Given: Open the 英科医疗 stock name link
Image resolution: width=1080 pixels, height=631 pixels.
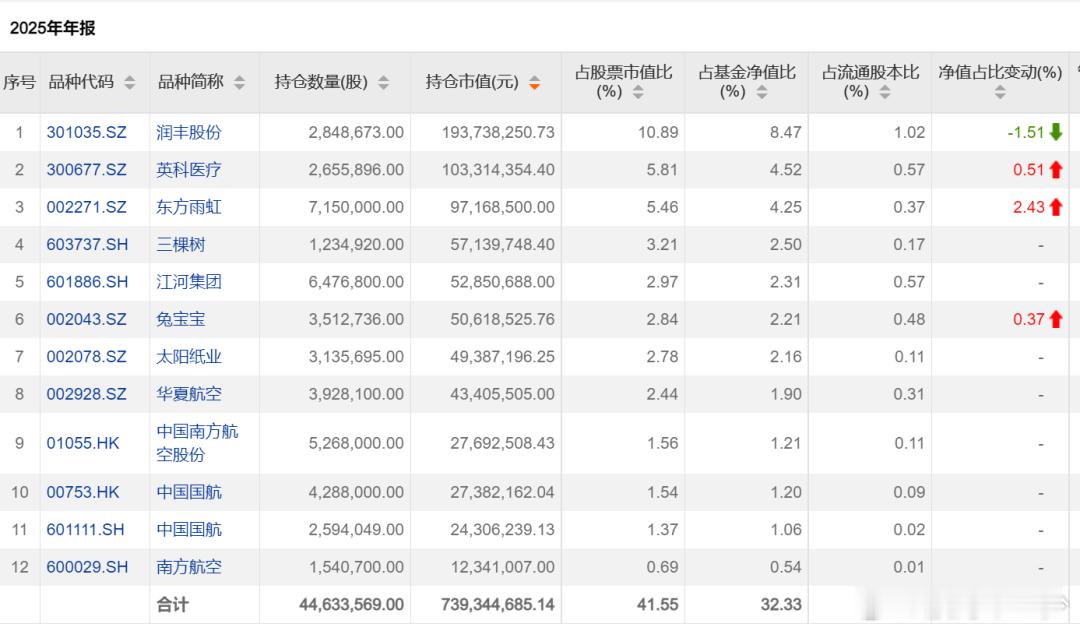Looking at the screenshot, I should (189, 169).
